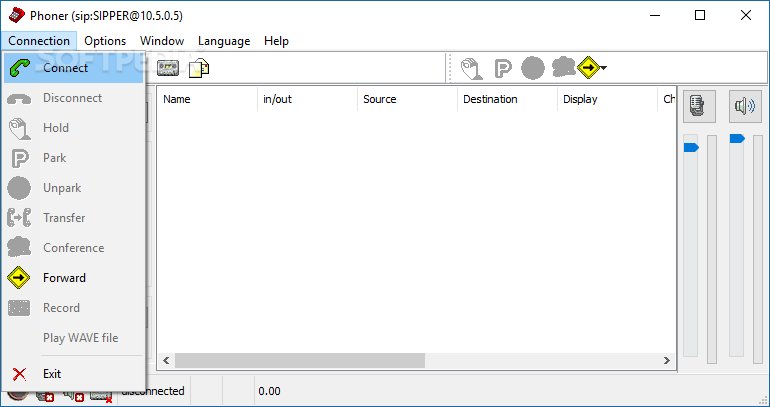Pick Conference from the menu
Viewport: 770px width, 407px height.
[x=74, y=247]
